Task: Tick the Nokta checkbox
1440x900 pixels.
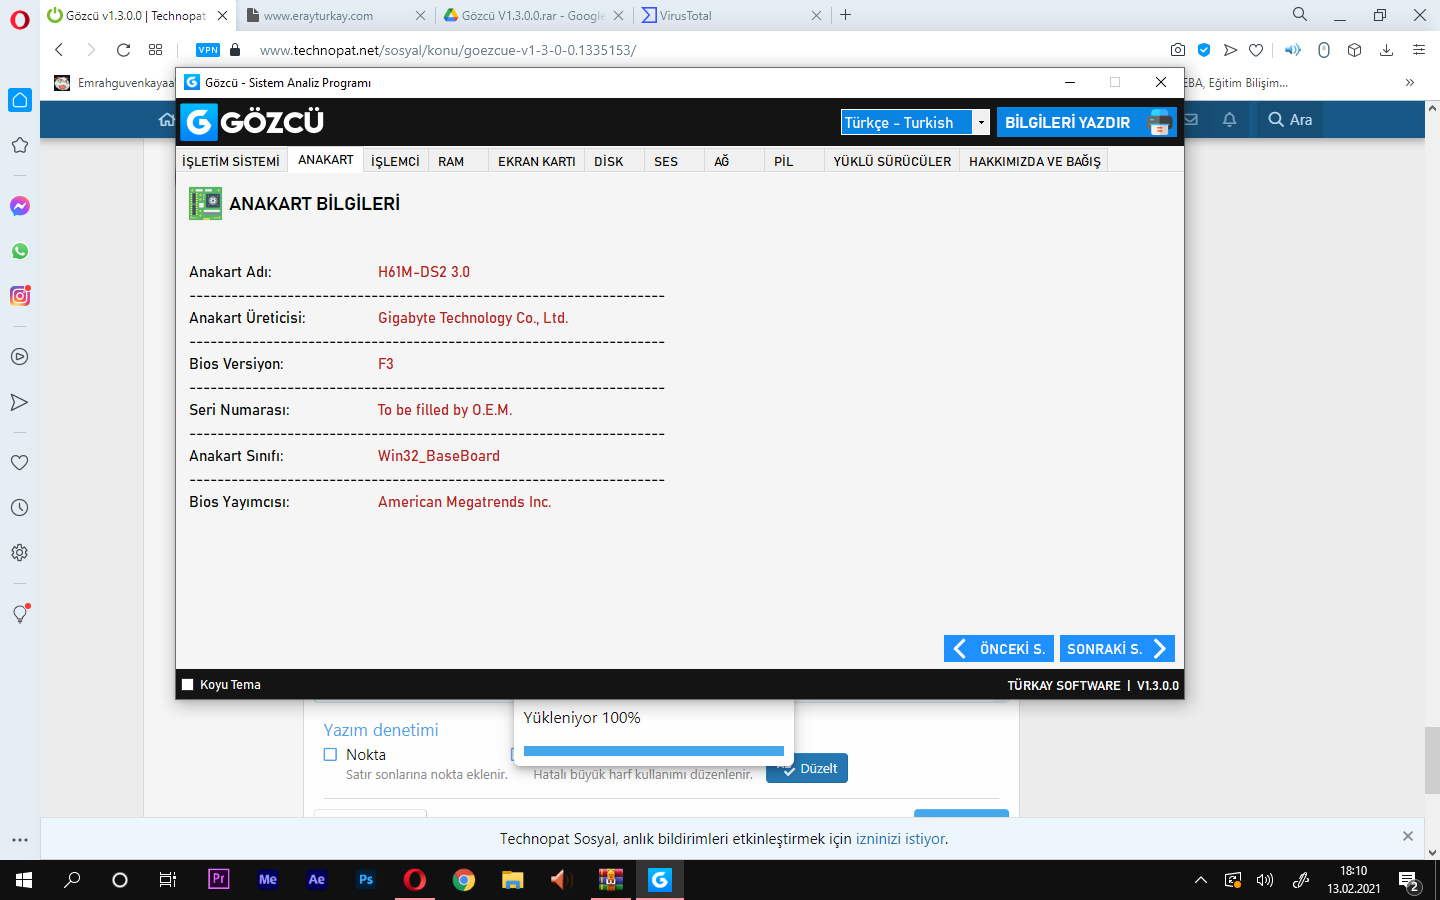Action: tap(330, 755)
